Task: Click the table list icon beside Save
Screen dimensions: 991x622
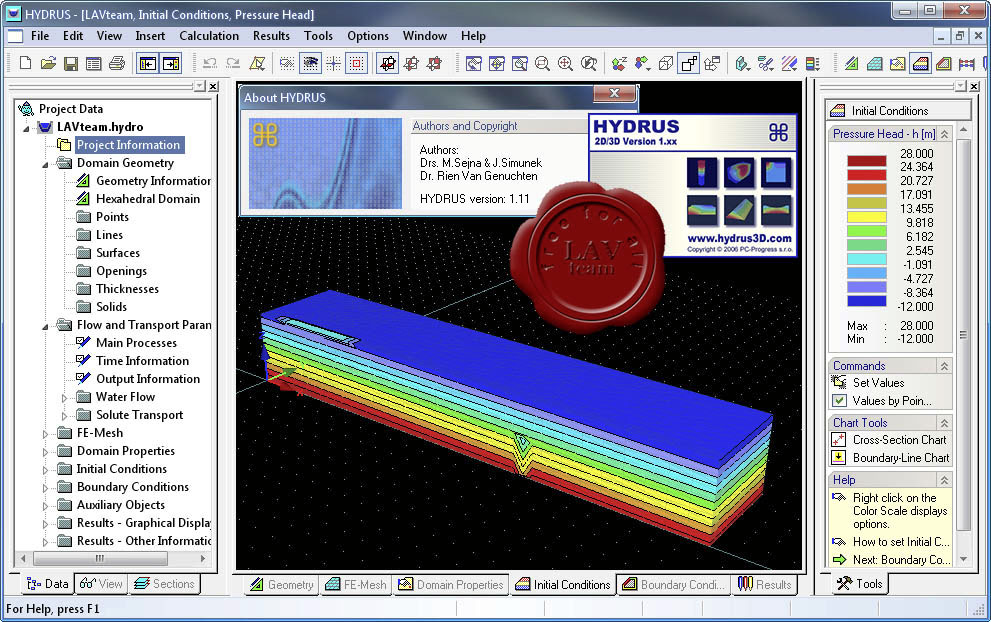Action: pos(94,63)
